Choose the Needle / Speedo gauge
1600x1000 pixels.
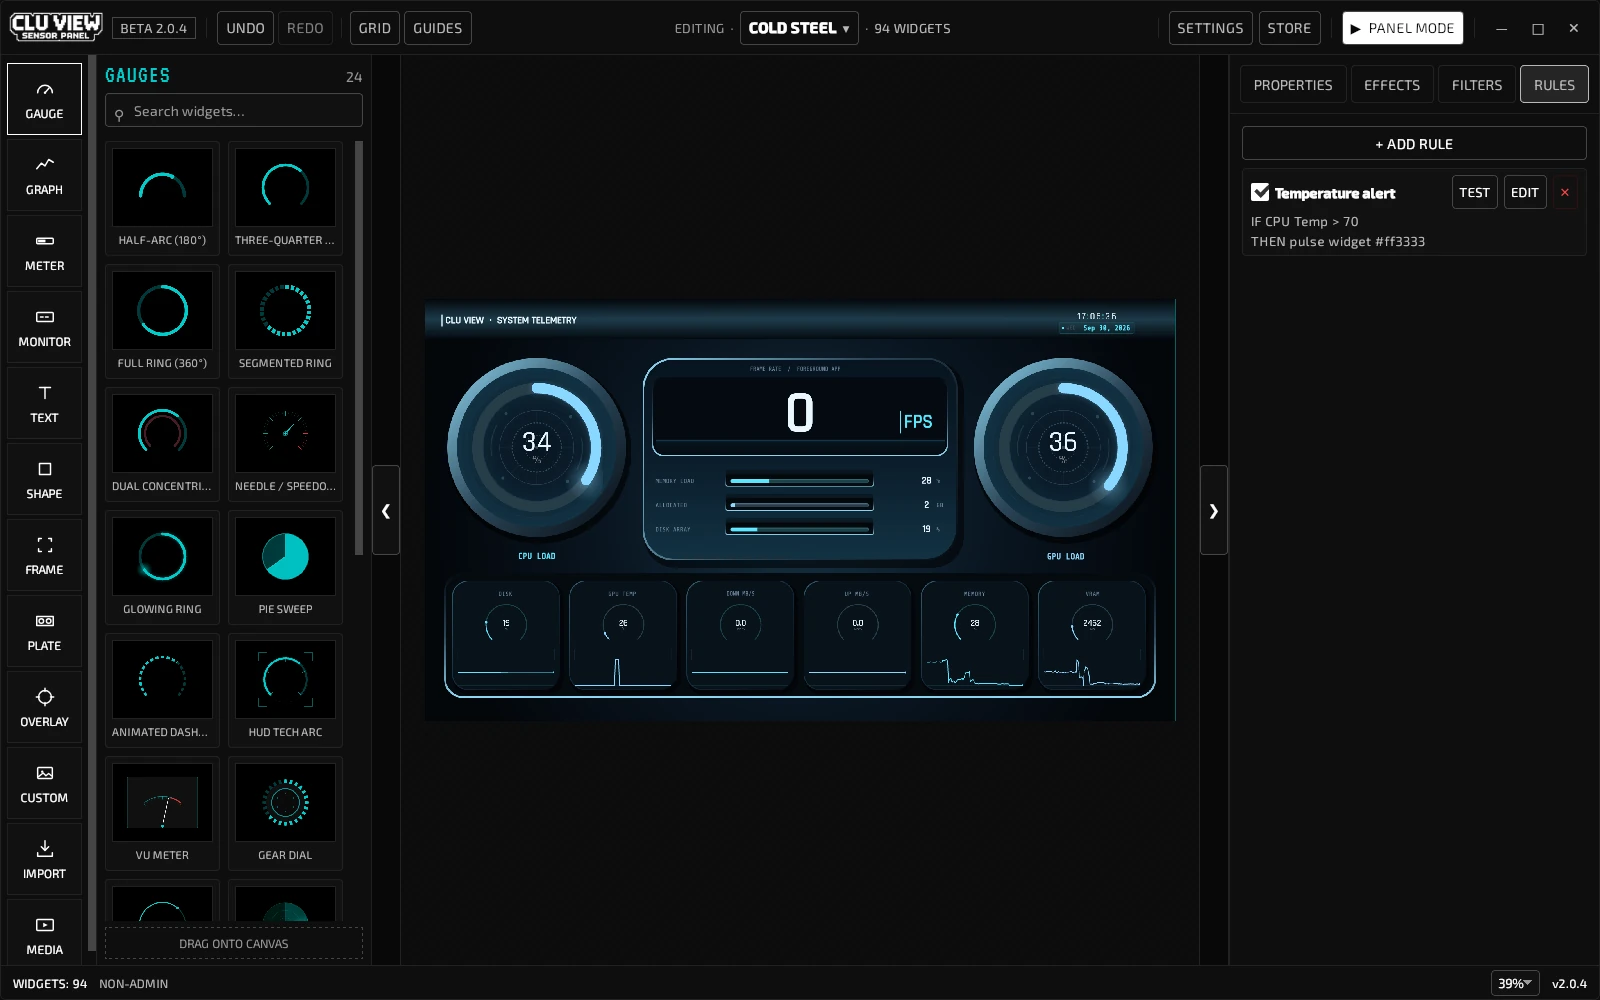coord(285,444)
